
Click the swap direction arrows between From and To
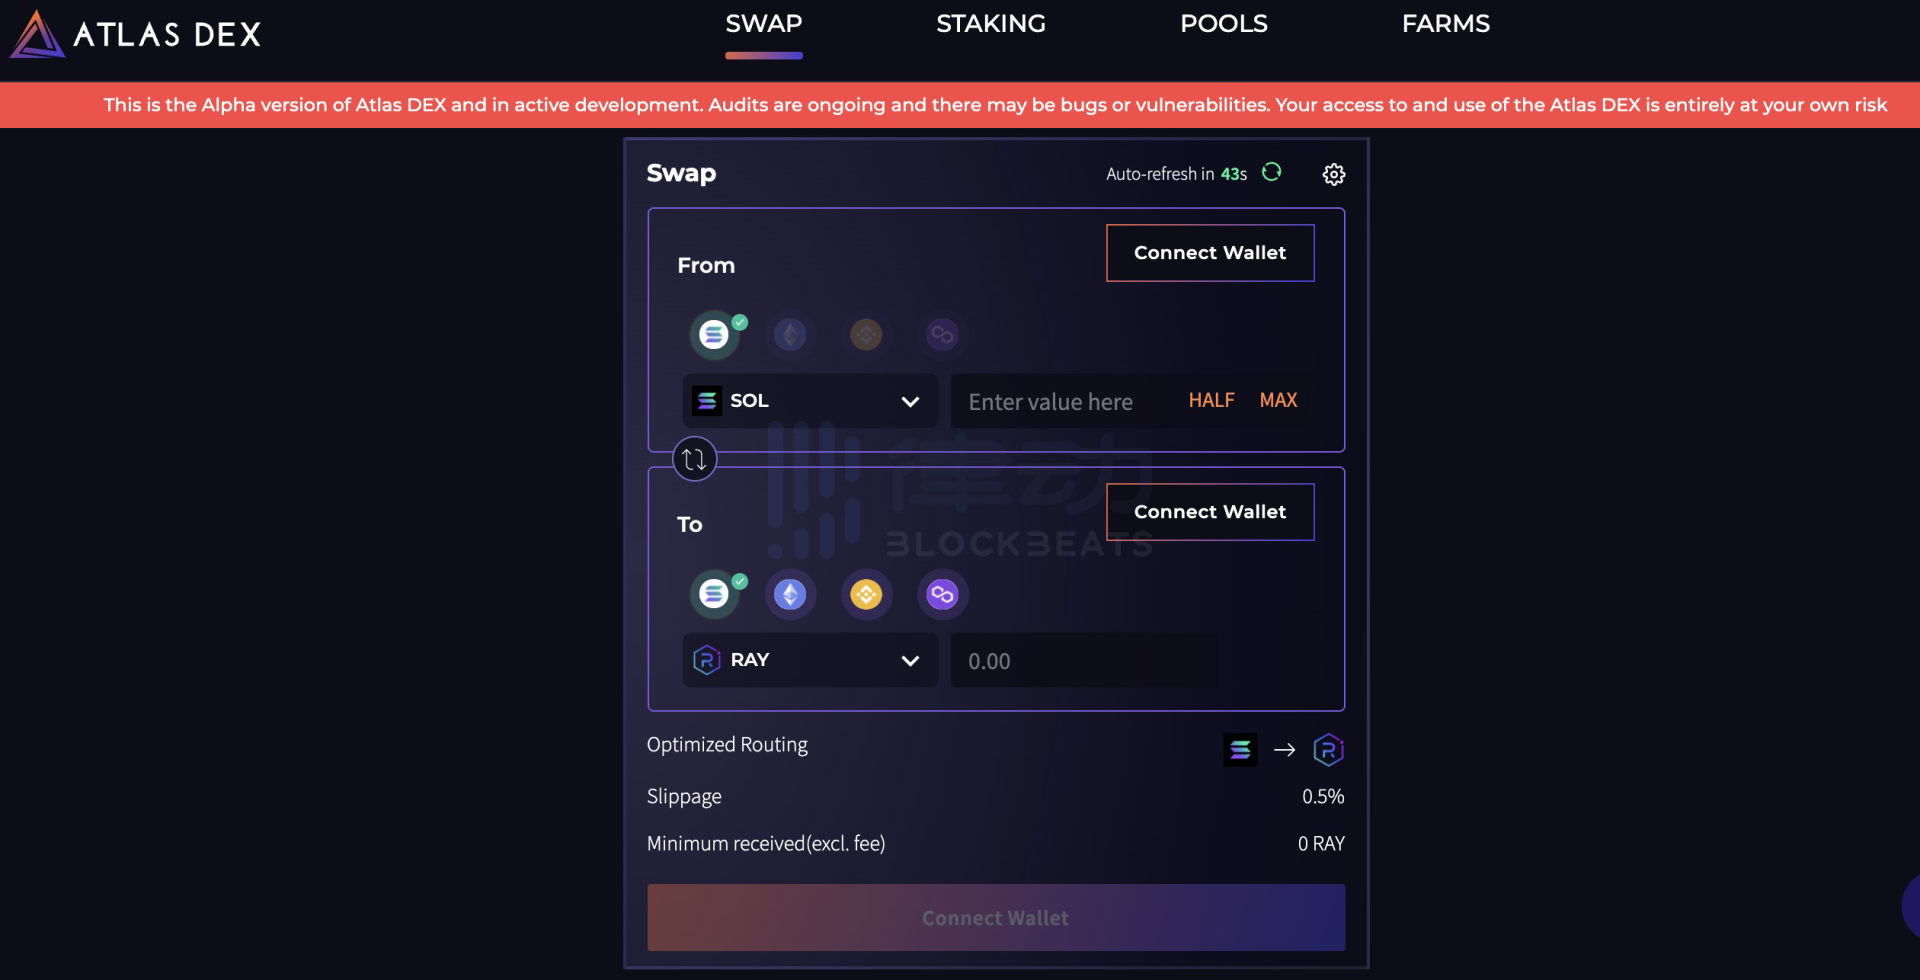click(694, 459)
